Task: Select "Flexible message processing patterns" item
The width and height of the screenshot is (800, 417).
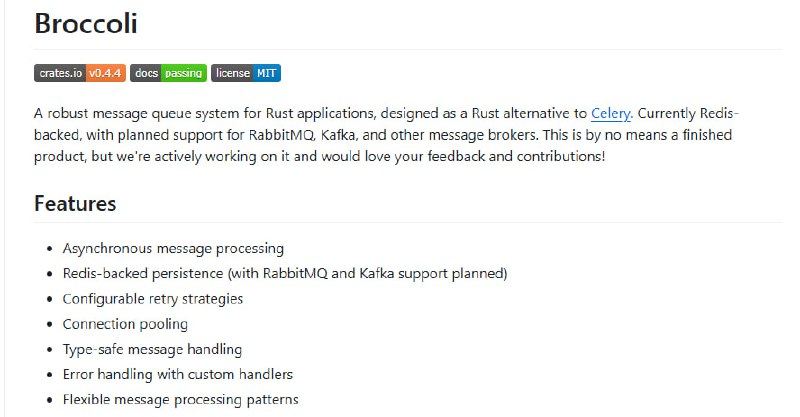Action: click(x=180, y=400)
